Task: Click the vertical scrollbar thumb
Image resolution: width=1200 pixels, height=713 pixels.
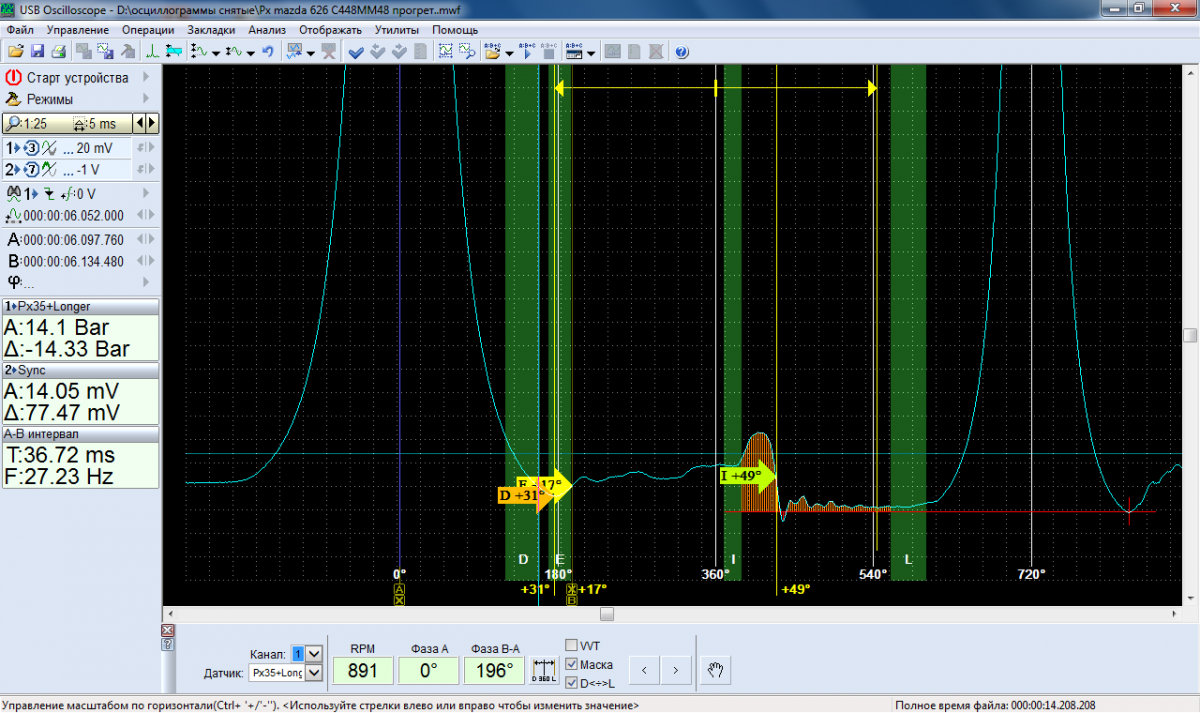Action: coord(1190,336)
